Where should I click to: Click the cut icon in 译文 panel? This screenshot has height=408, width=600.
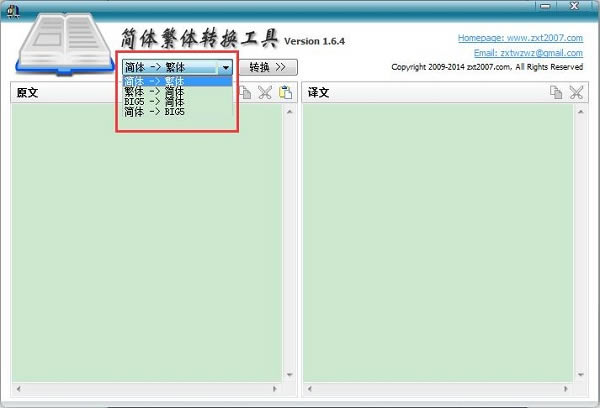pos(576,93)
